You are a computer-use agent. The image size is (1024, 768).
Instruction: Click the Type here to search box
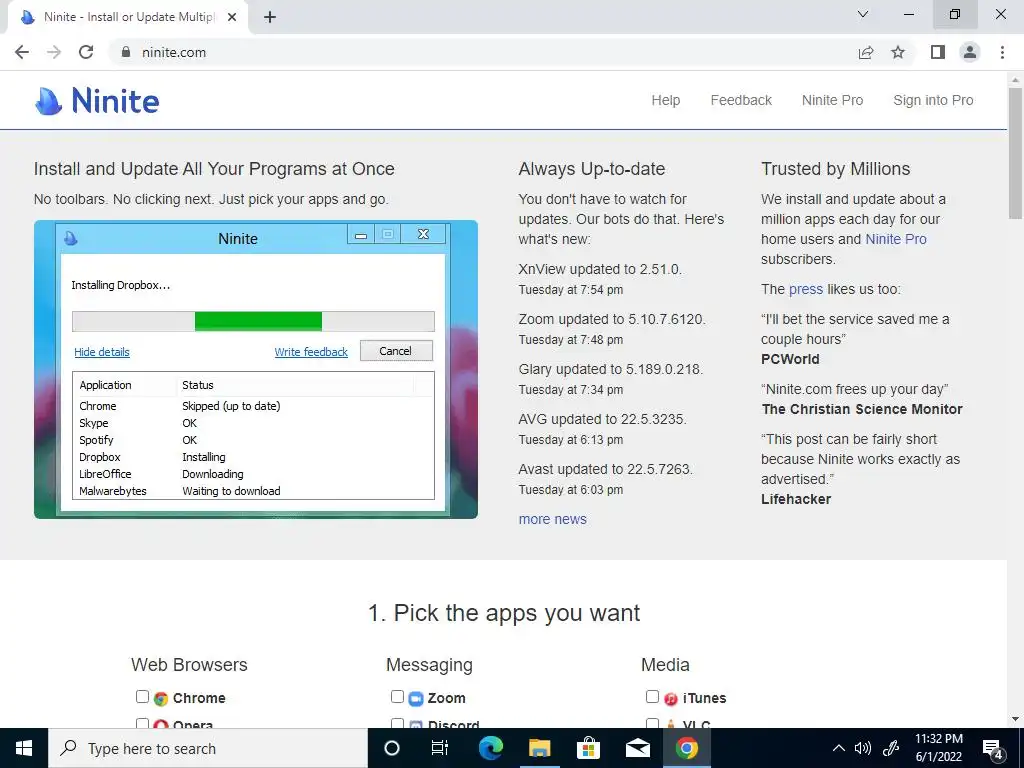208,748
